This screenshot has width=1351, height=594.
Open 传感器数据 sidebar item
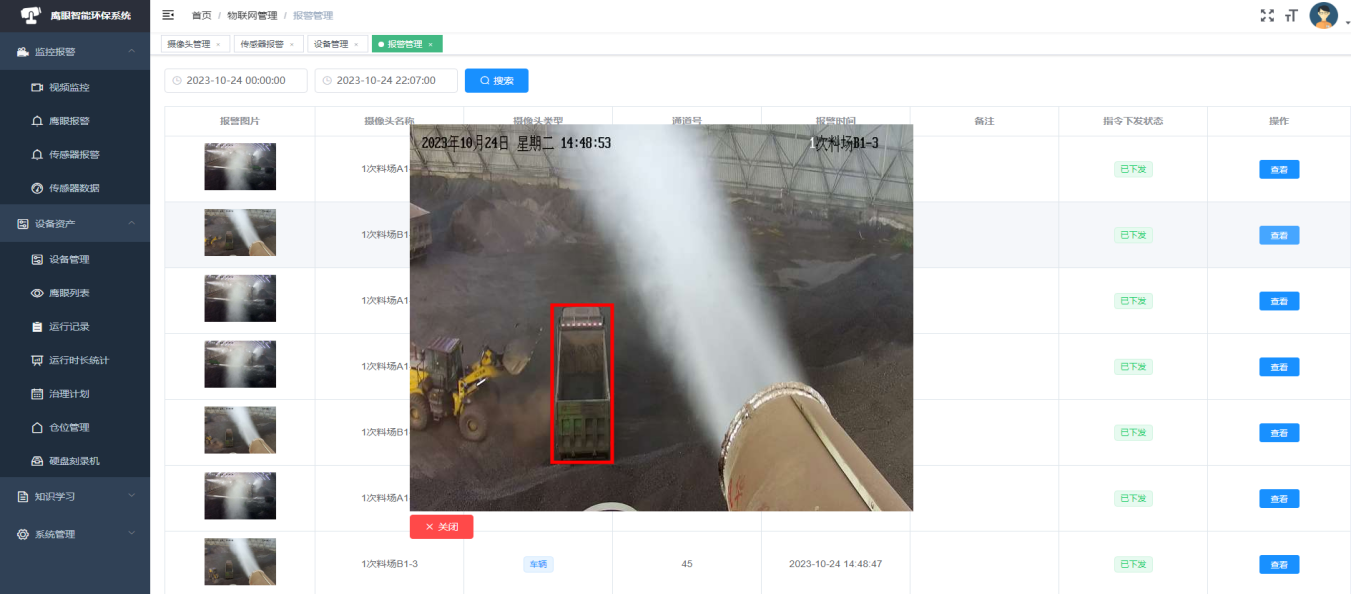pyautogui.click(x=74, y=188)
